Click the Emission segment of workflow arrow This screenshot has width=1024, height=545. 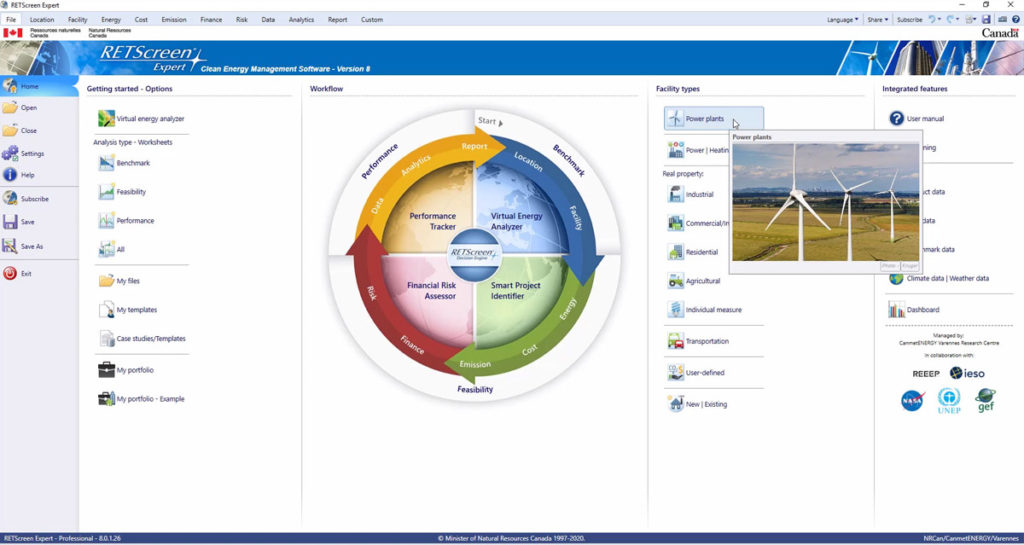coord(475,364)
